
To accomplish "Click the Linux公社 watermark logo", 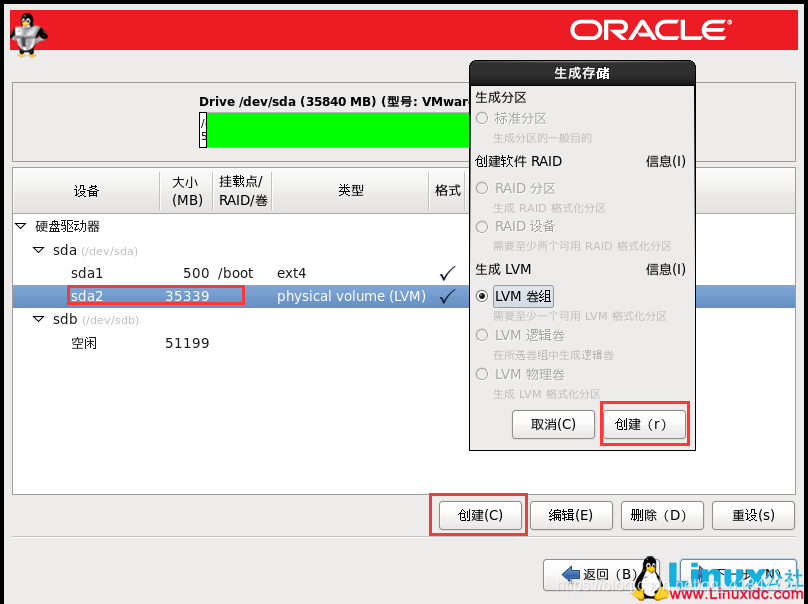I will click(740, 578).
